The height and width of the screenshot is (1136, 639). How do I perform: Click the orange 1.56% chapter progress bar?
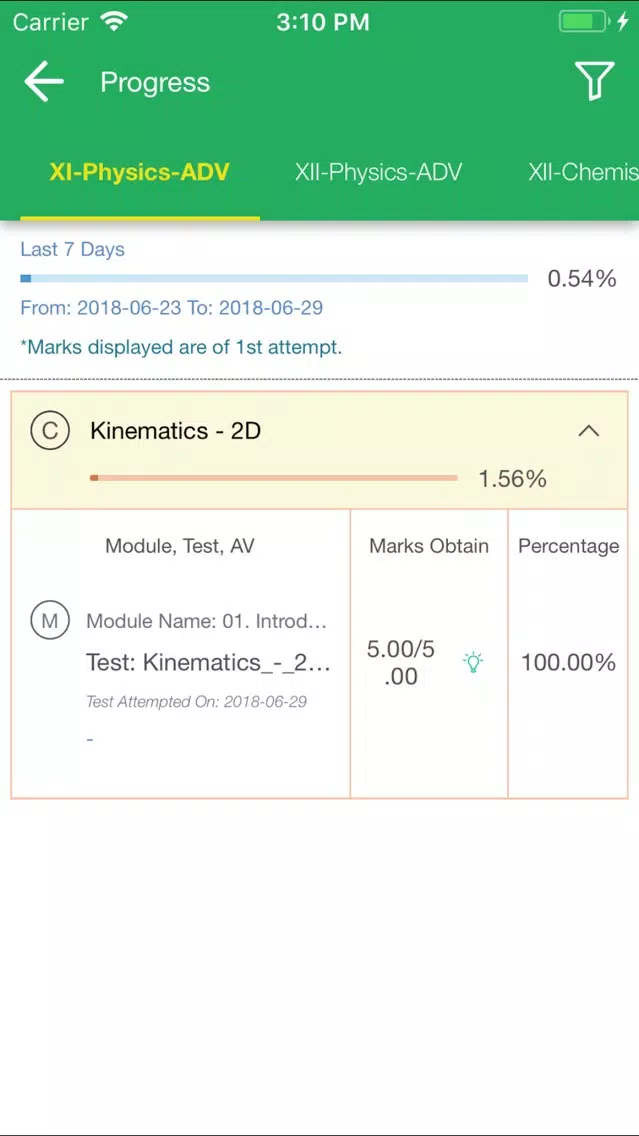tap(274, 478)
